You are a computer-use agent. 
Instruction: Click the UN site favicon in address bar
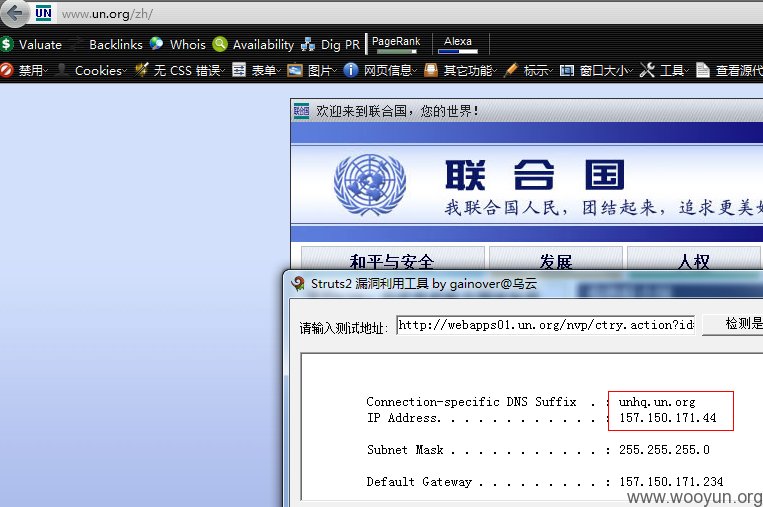point(43,14)
